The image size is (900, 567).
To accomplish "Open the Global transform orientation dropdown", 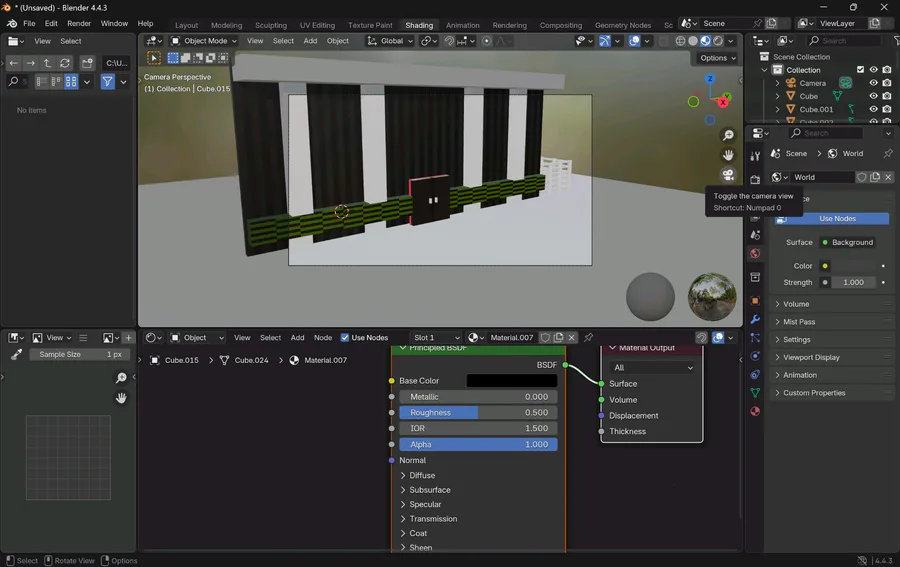I will pyautogui.click(x=390, y=41).
